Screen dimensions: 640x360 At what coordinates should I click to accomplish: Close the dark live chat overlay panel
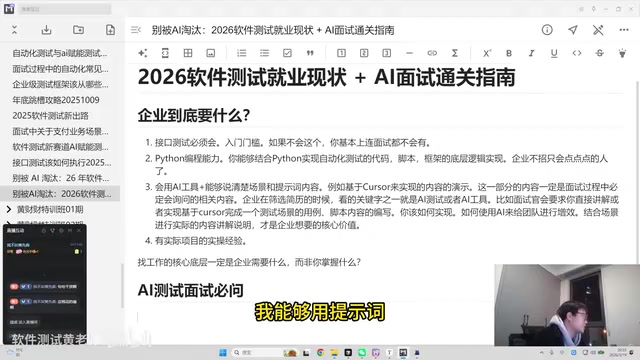[x=79, y=231]
